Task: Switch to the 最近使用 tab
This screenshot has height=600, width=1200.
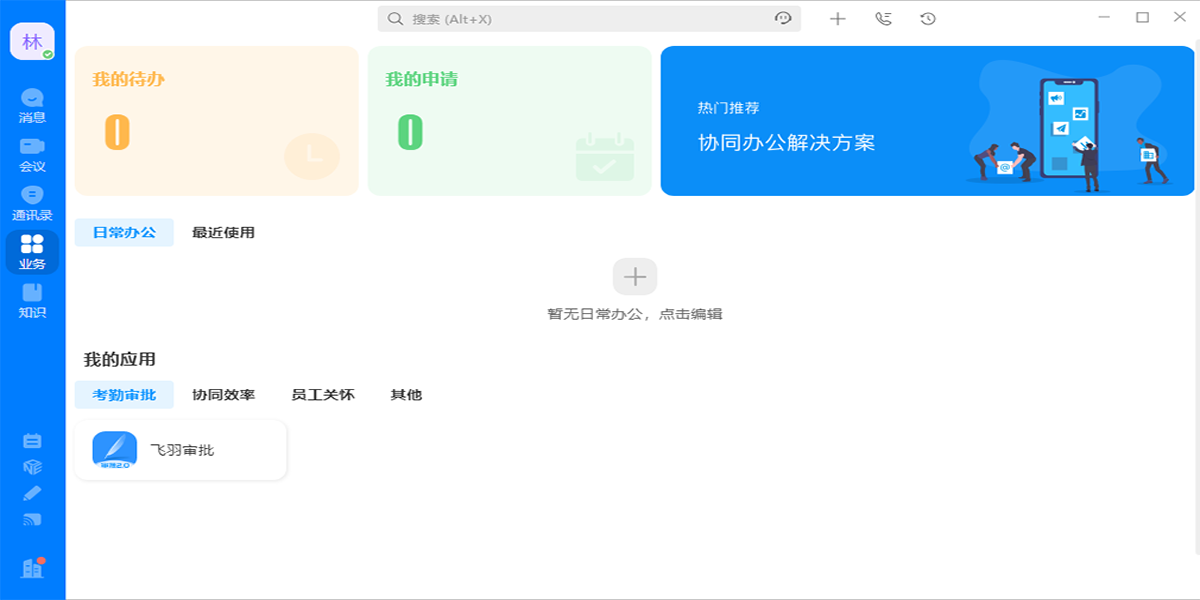Action: point(223,233)
